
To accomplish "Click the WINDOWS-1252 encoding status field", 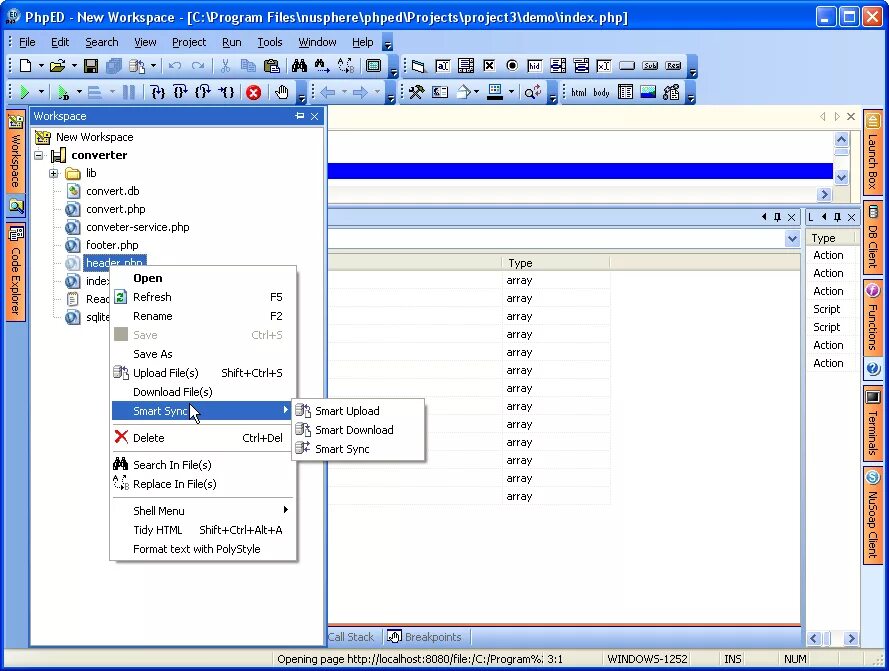I will [647, 659].
